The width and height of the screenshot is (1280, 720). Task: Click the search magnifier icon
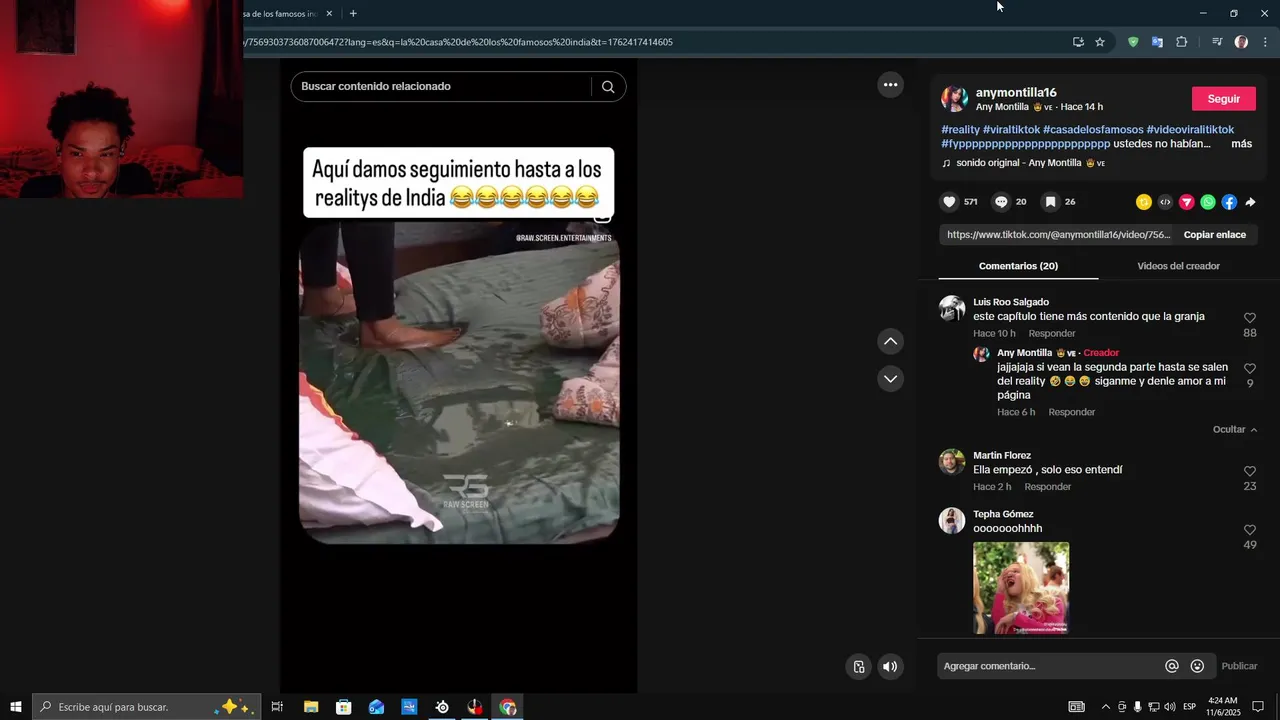(608, 87)
